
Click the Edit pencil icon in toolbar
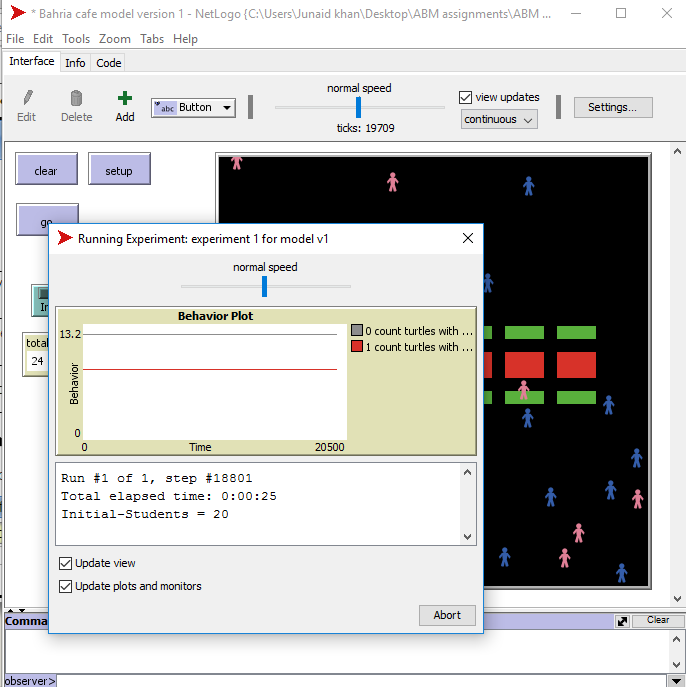[27, 98]
